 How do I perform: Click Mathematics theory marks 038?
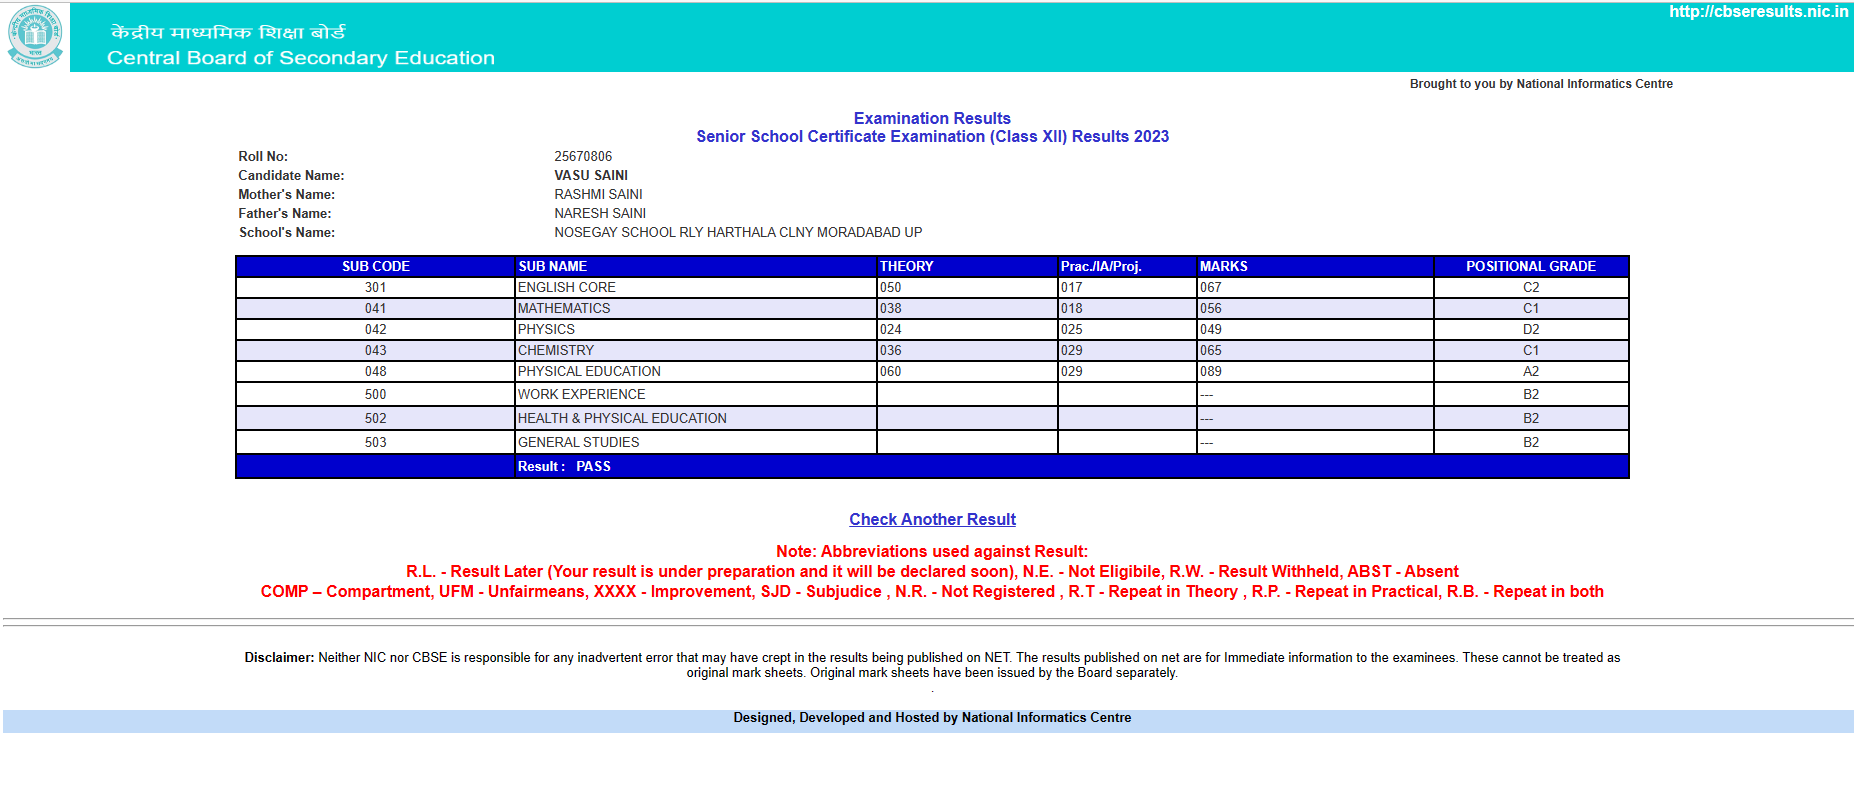point(891,308)
